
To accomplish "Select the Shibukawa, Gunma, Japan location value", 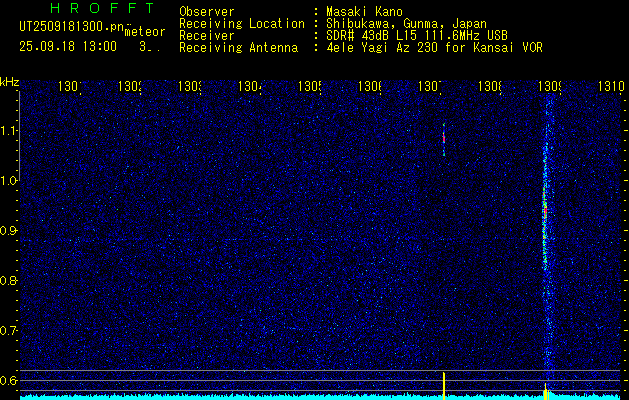I will 400,23.
